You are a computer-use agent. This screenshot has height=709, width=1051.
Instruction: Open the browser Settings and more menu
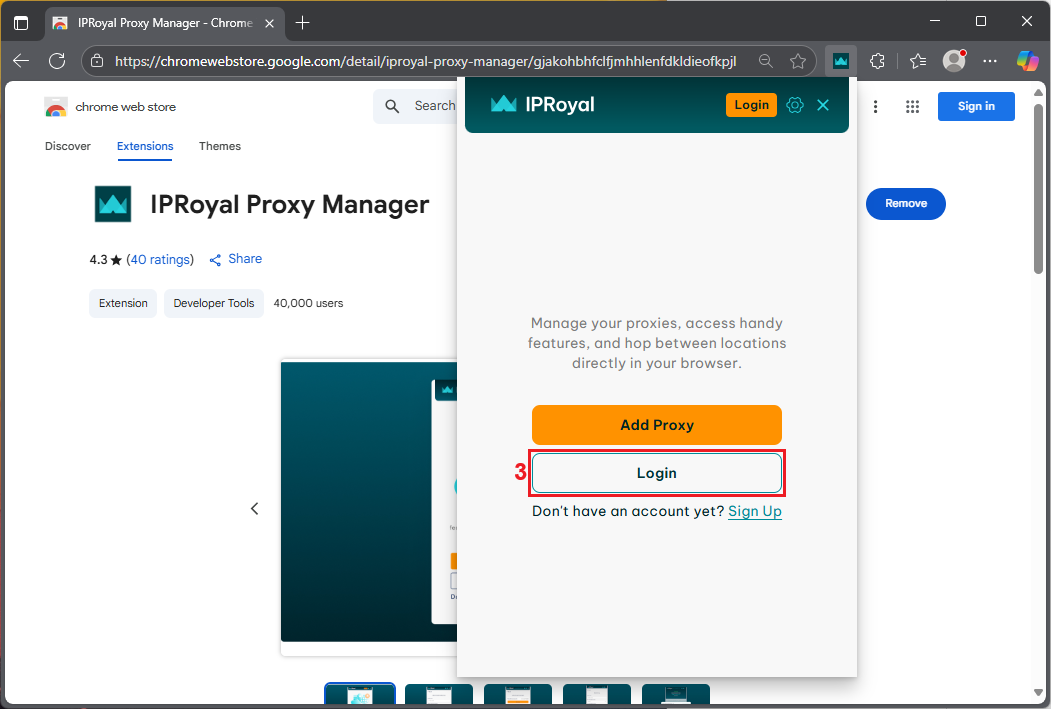tap(990, 61)
